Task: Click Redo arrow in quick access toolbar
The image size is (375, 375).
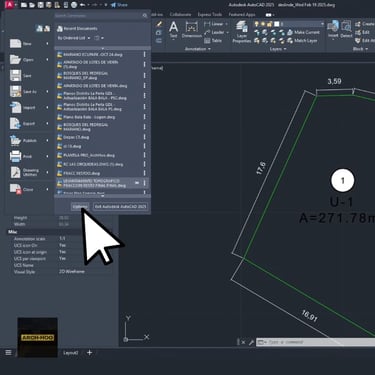Action: 94,5
